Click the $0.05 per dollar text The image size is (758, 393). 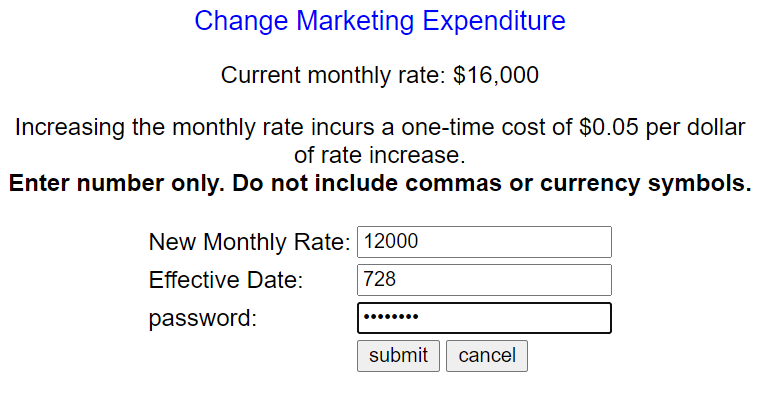tap(662, 128)
